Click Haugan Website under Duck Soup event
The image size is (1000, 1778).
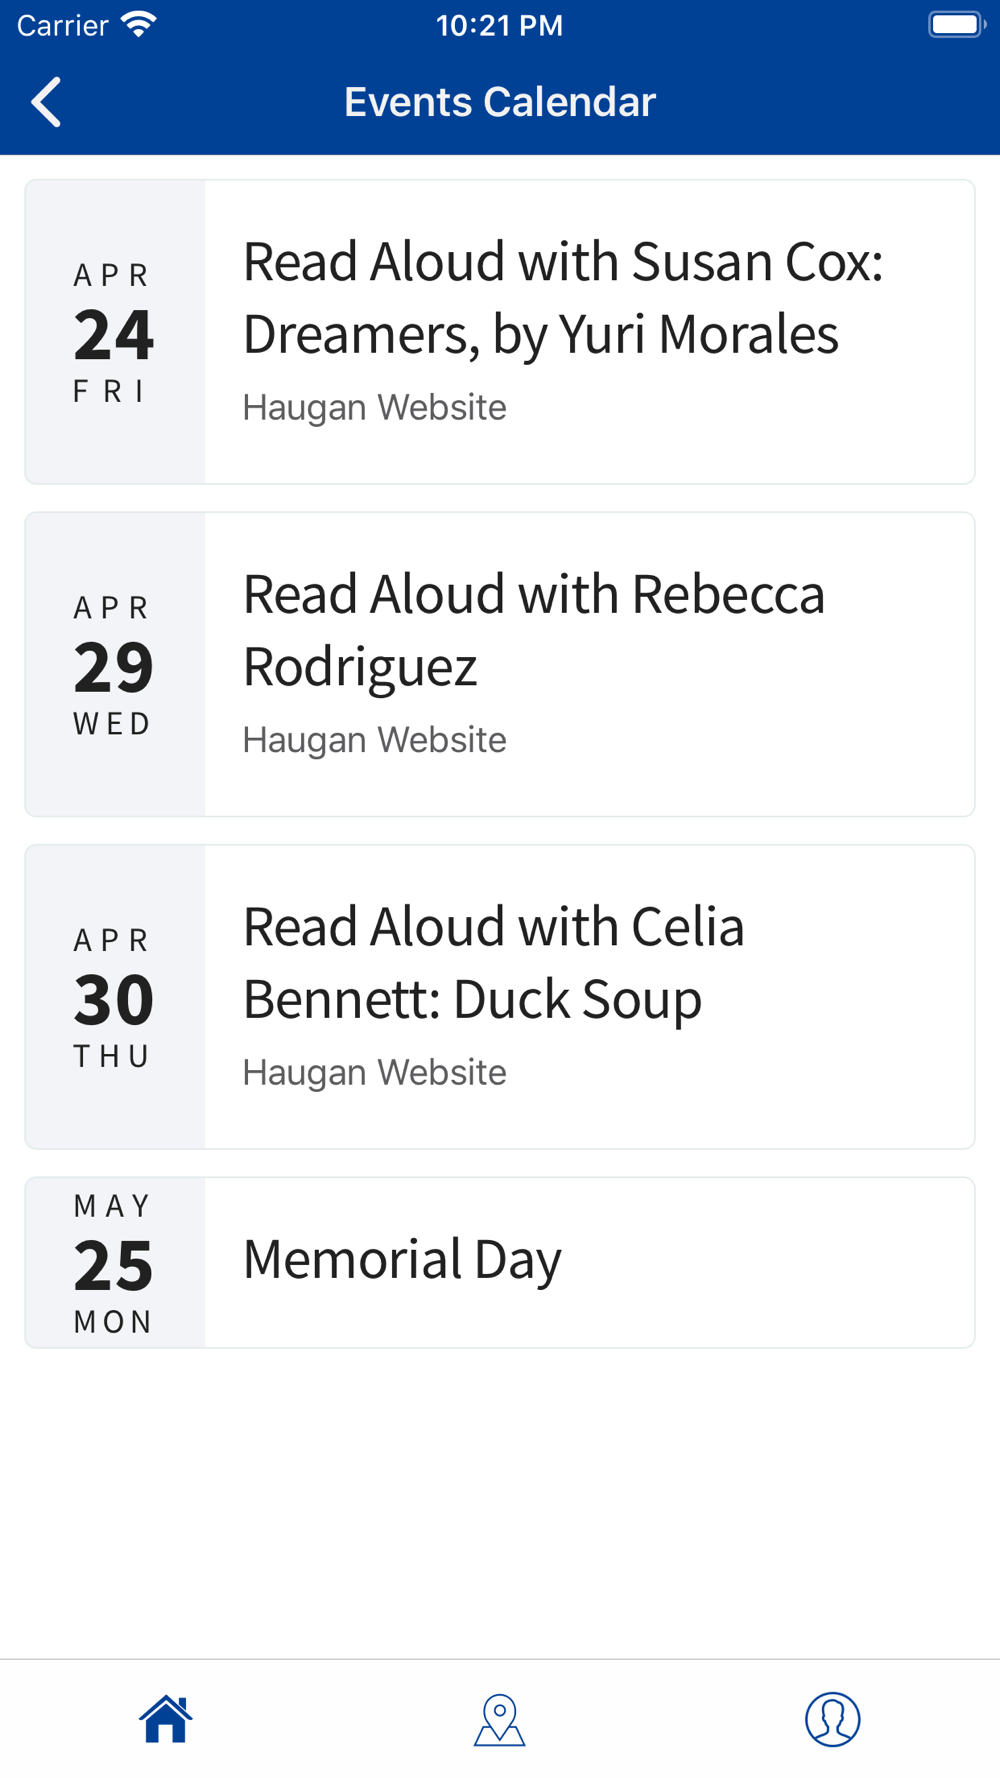375,1073
